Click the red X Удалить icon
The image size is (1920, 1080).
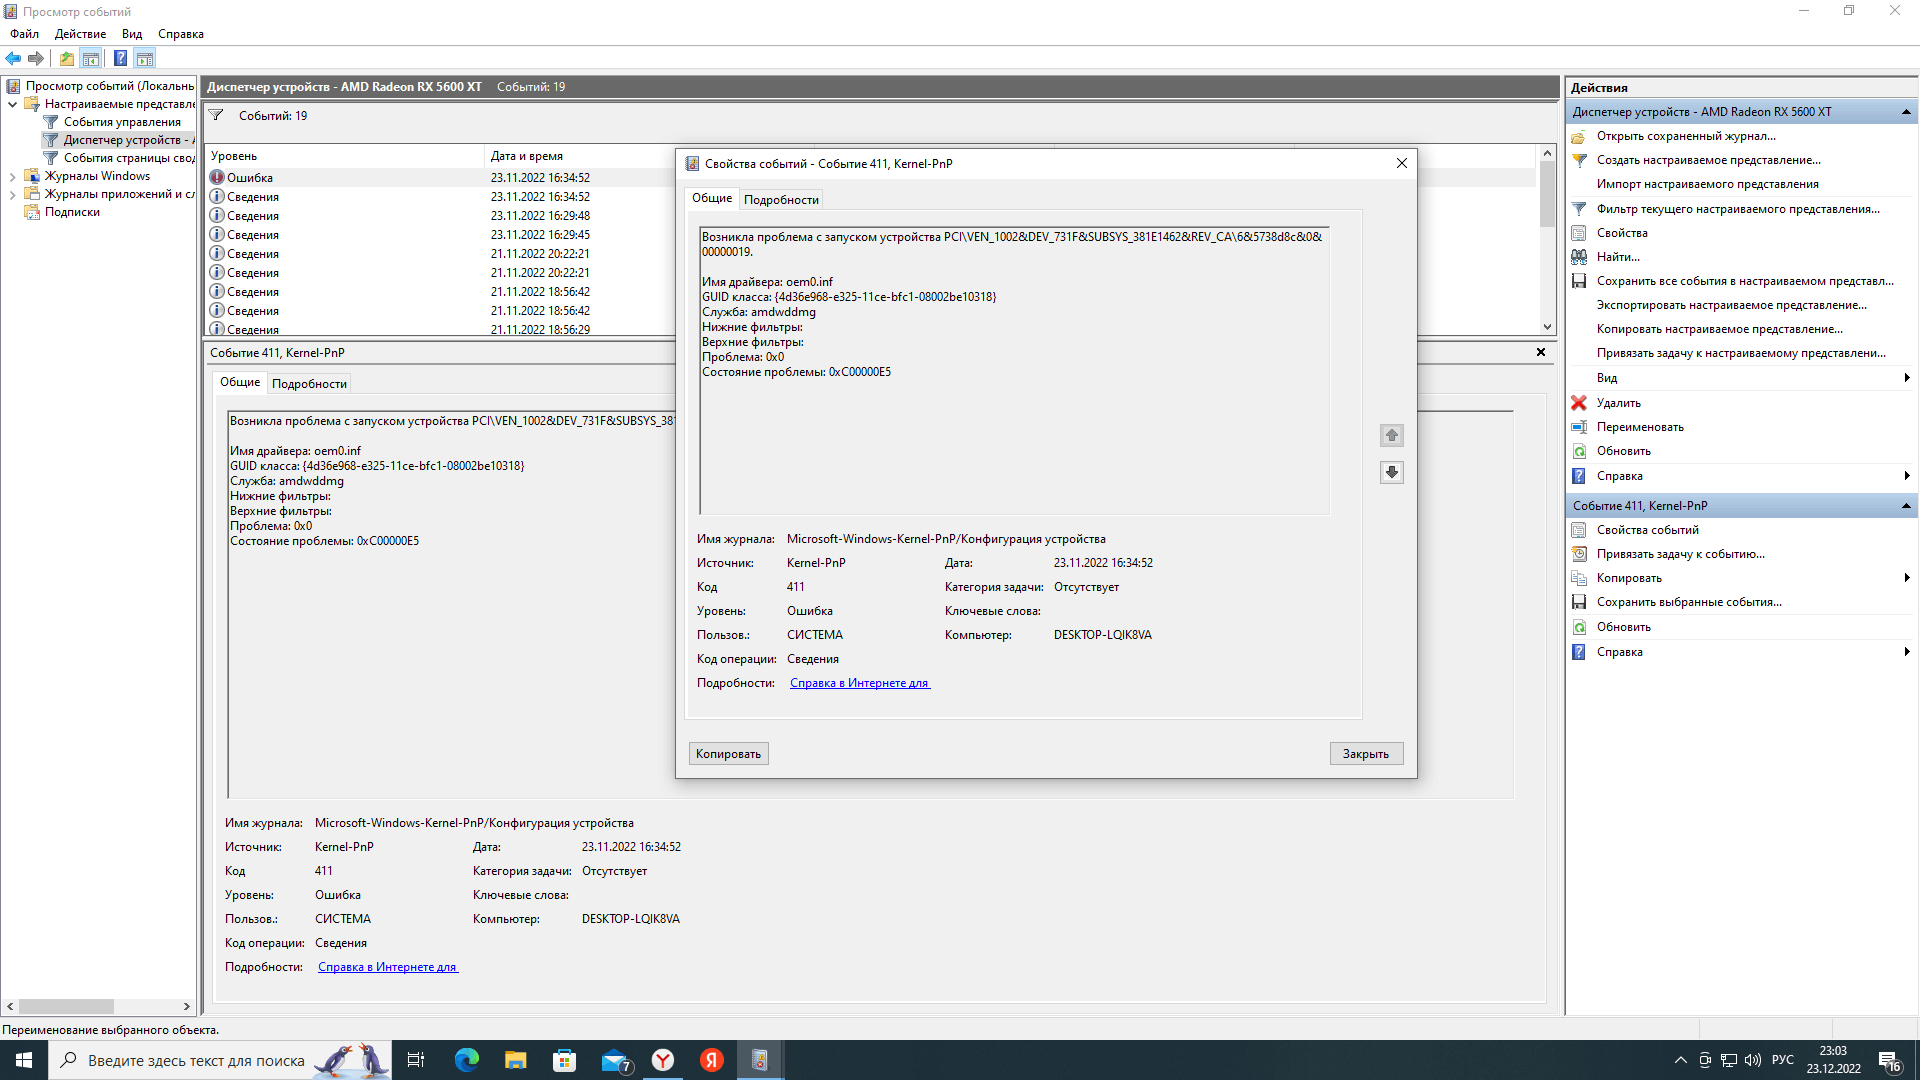pyautogui.click(x=1579, y=403)
